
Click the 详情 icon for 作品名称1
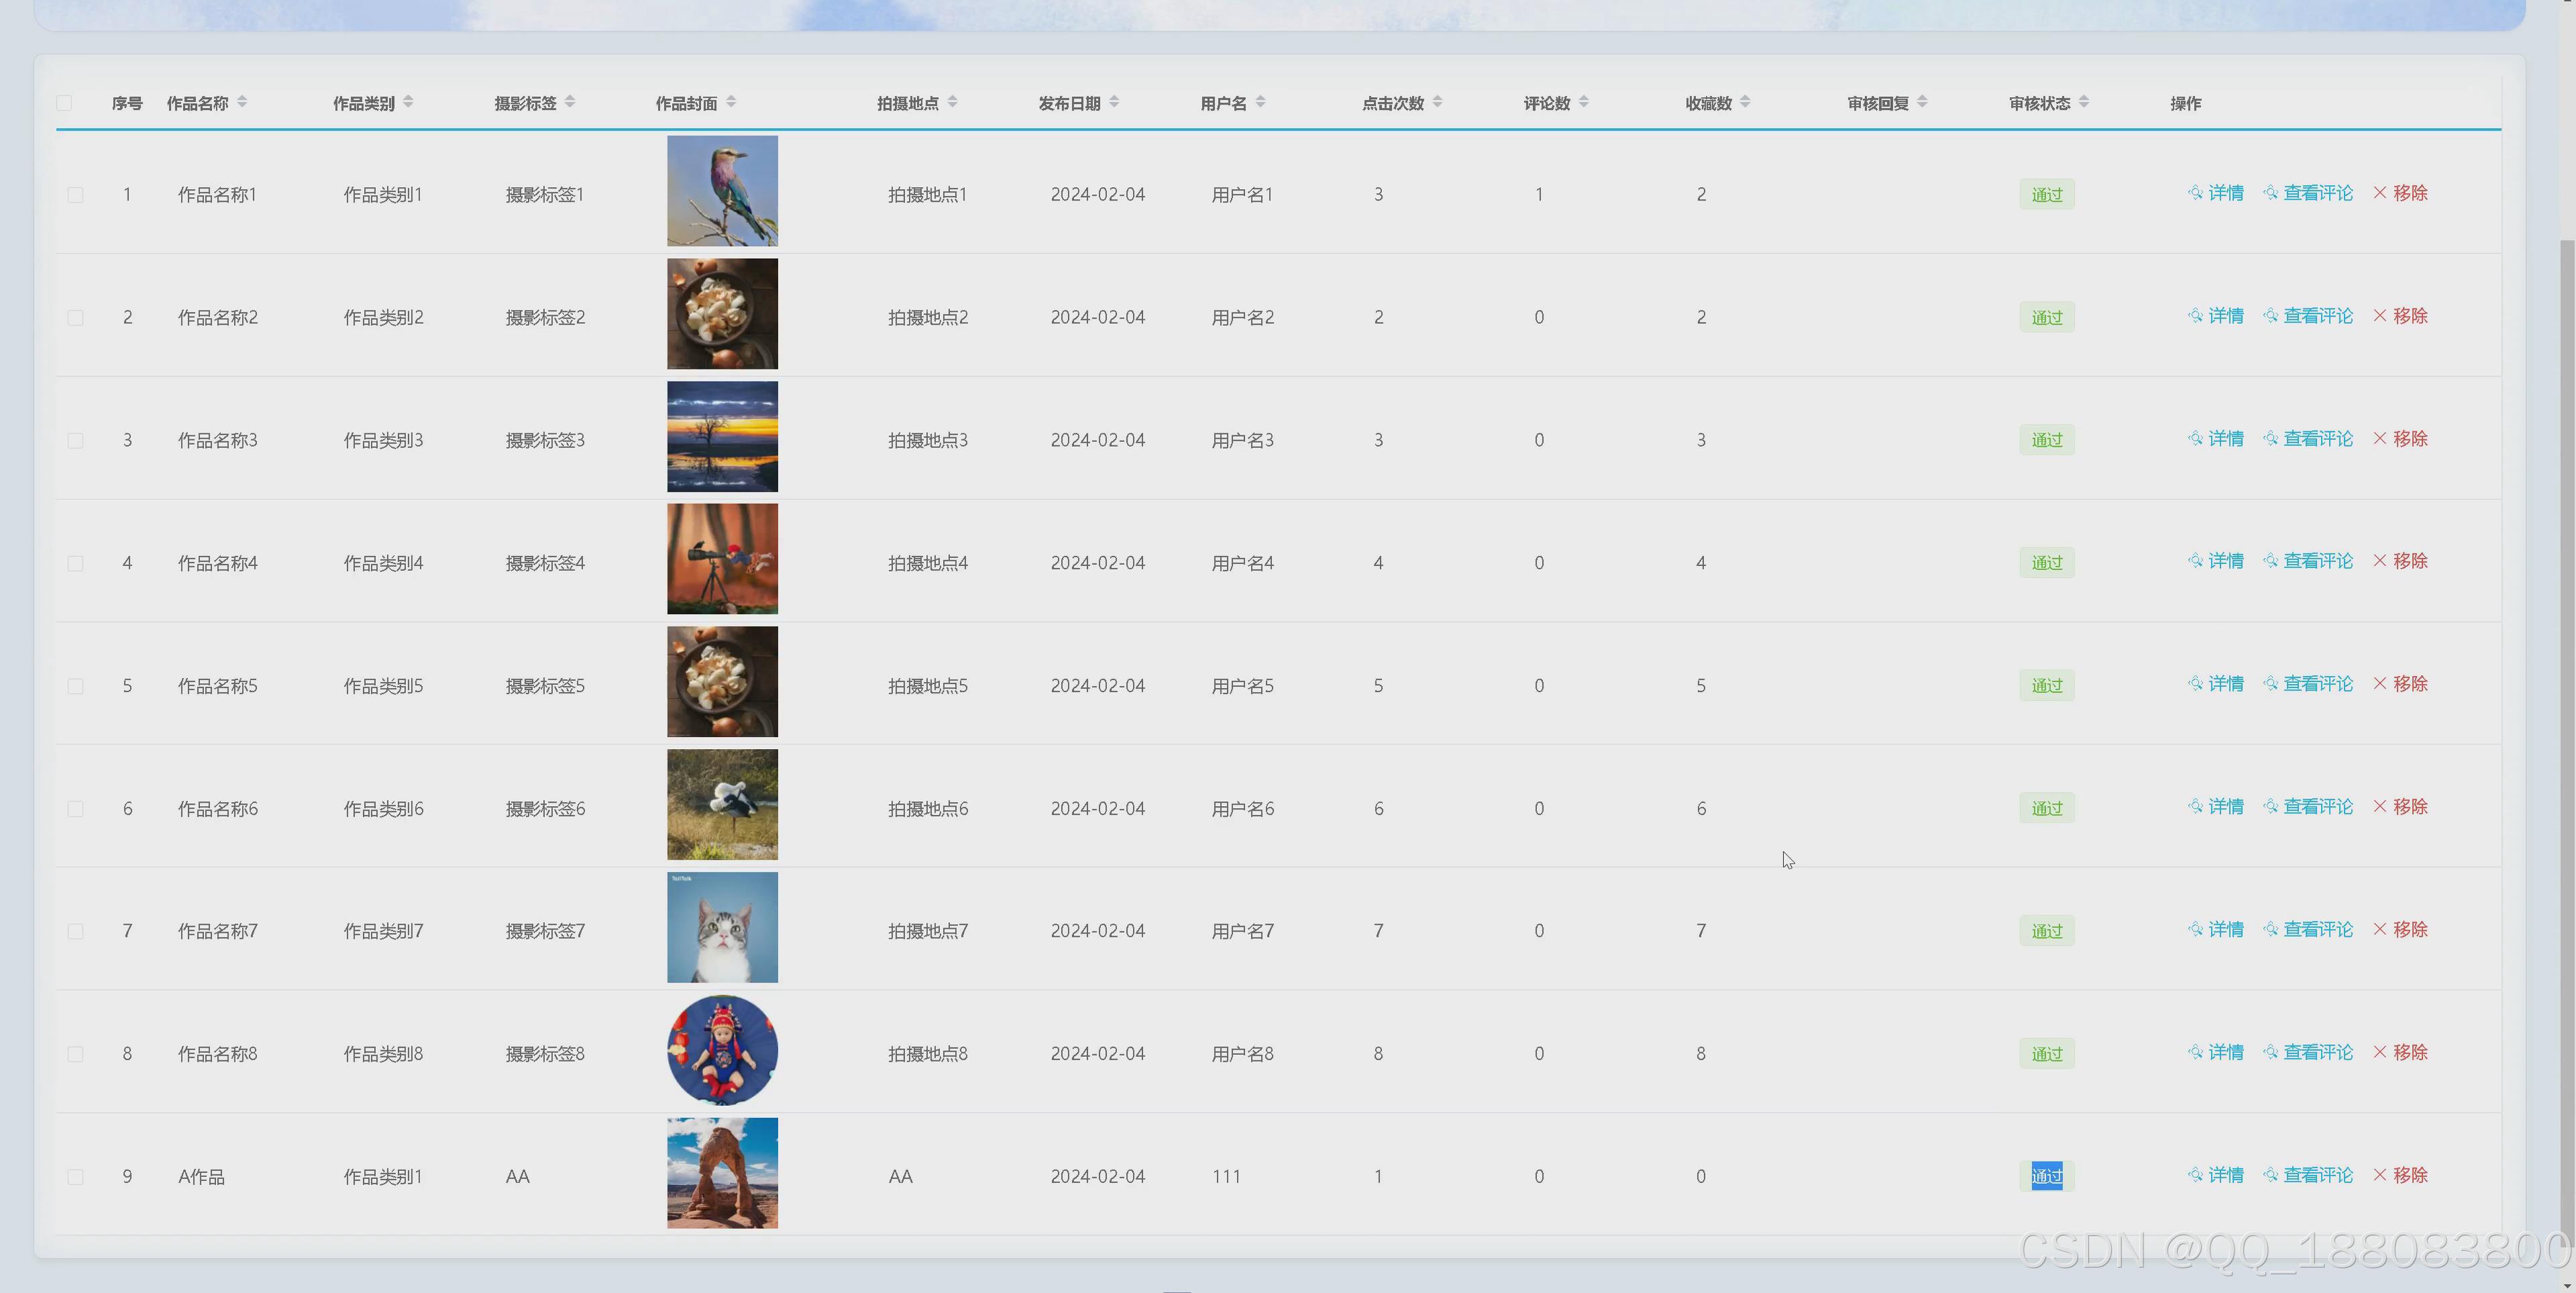[2195, 193]
